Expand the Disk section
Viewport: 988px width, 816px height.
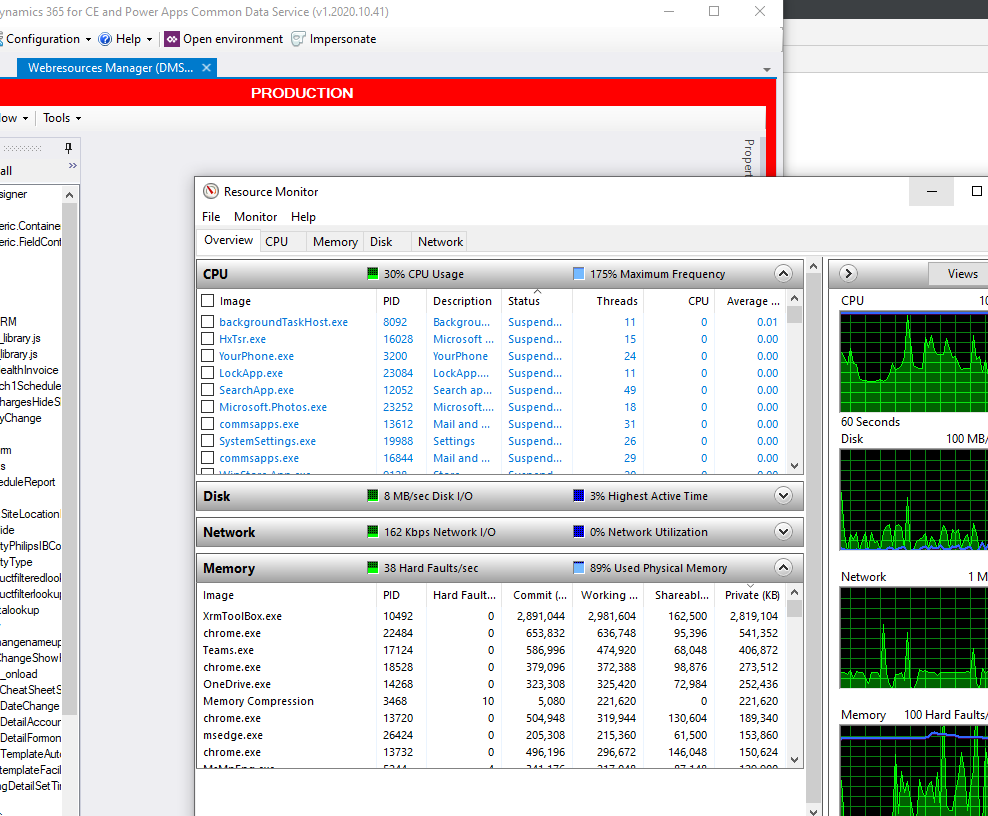pos(783,495)
